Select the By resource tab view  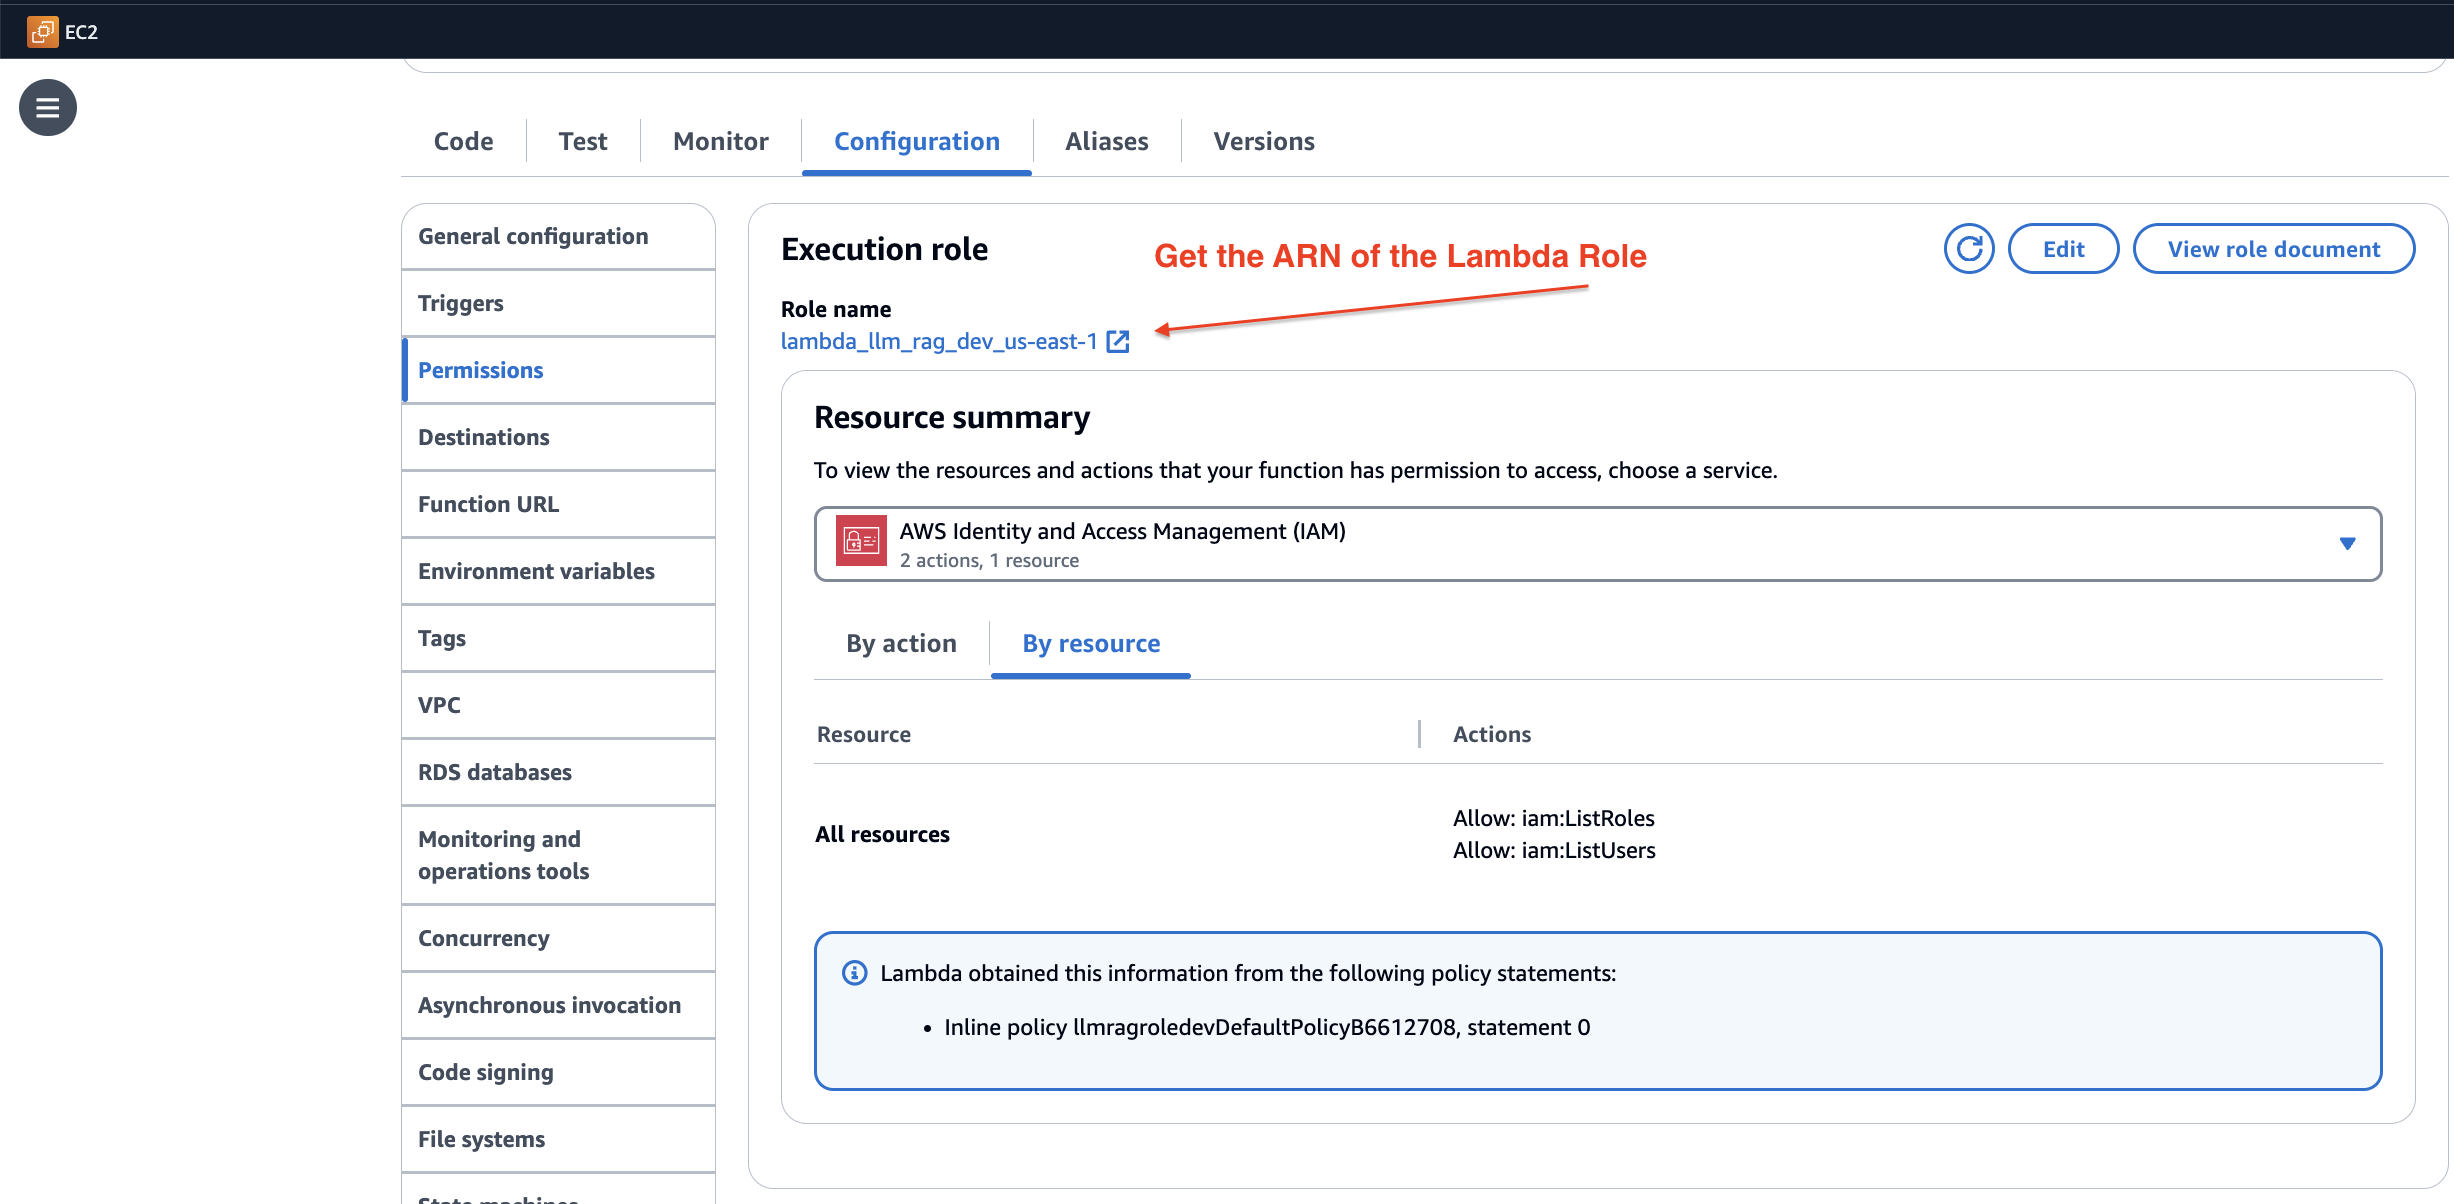1092,642
